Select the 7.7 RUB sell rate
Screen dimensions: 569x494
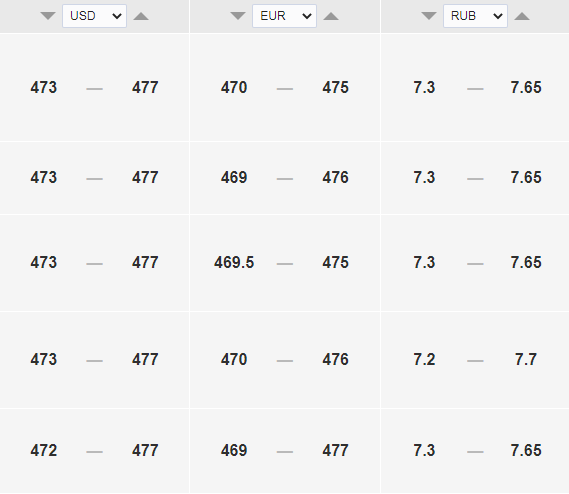click(x=526, y=359)
